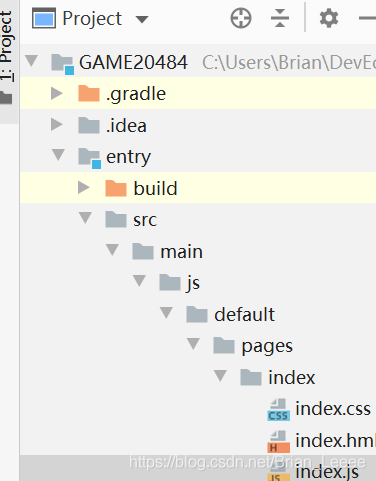Click the js folder icon
Screen dimensions: 376x481
point(170,282)
